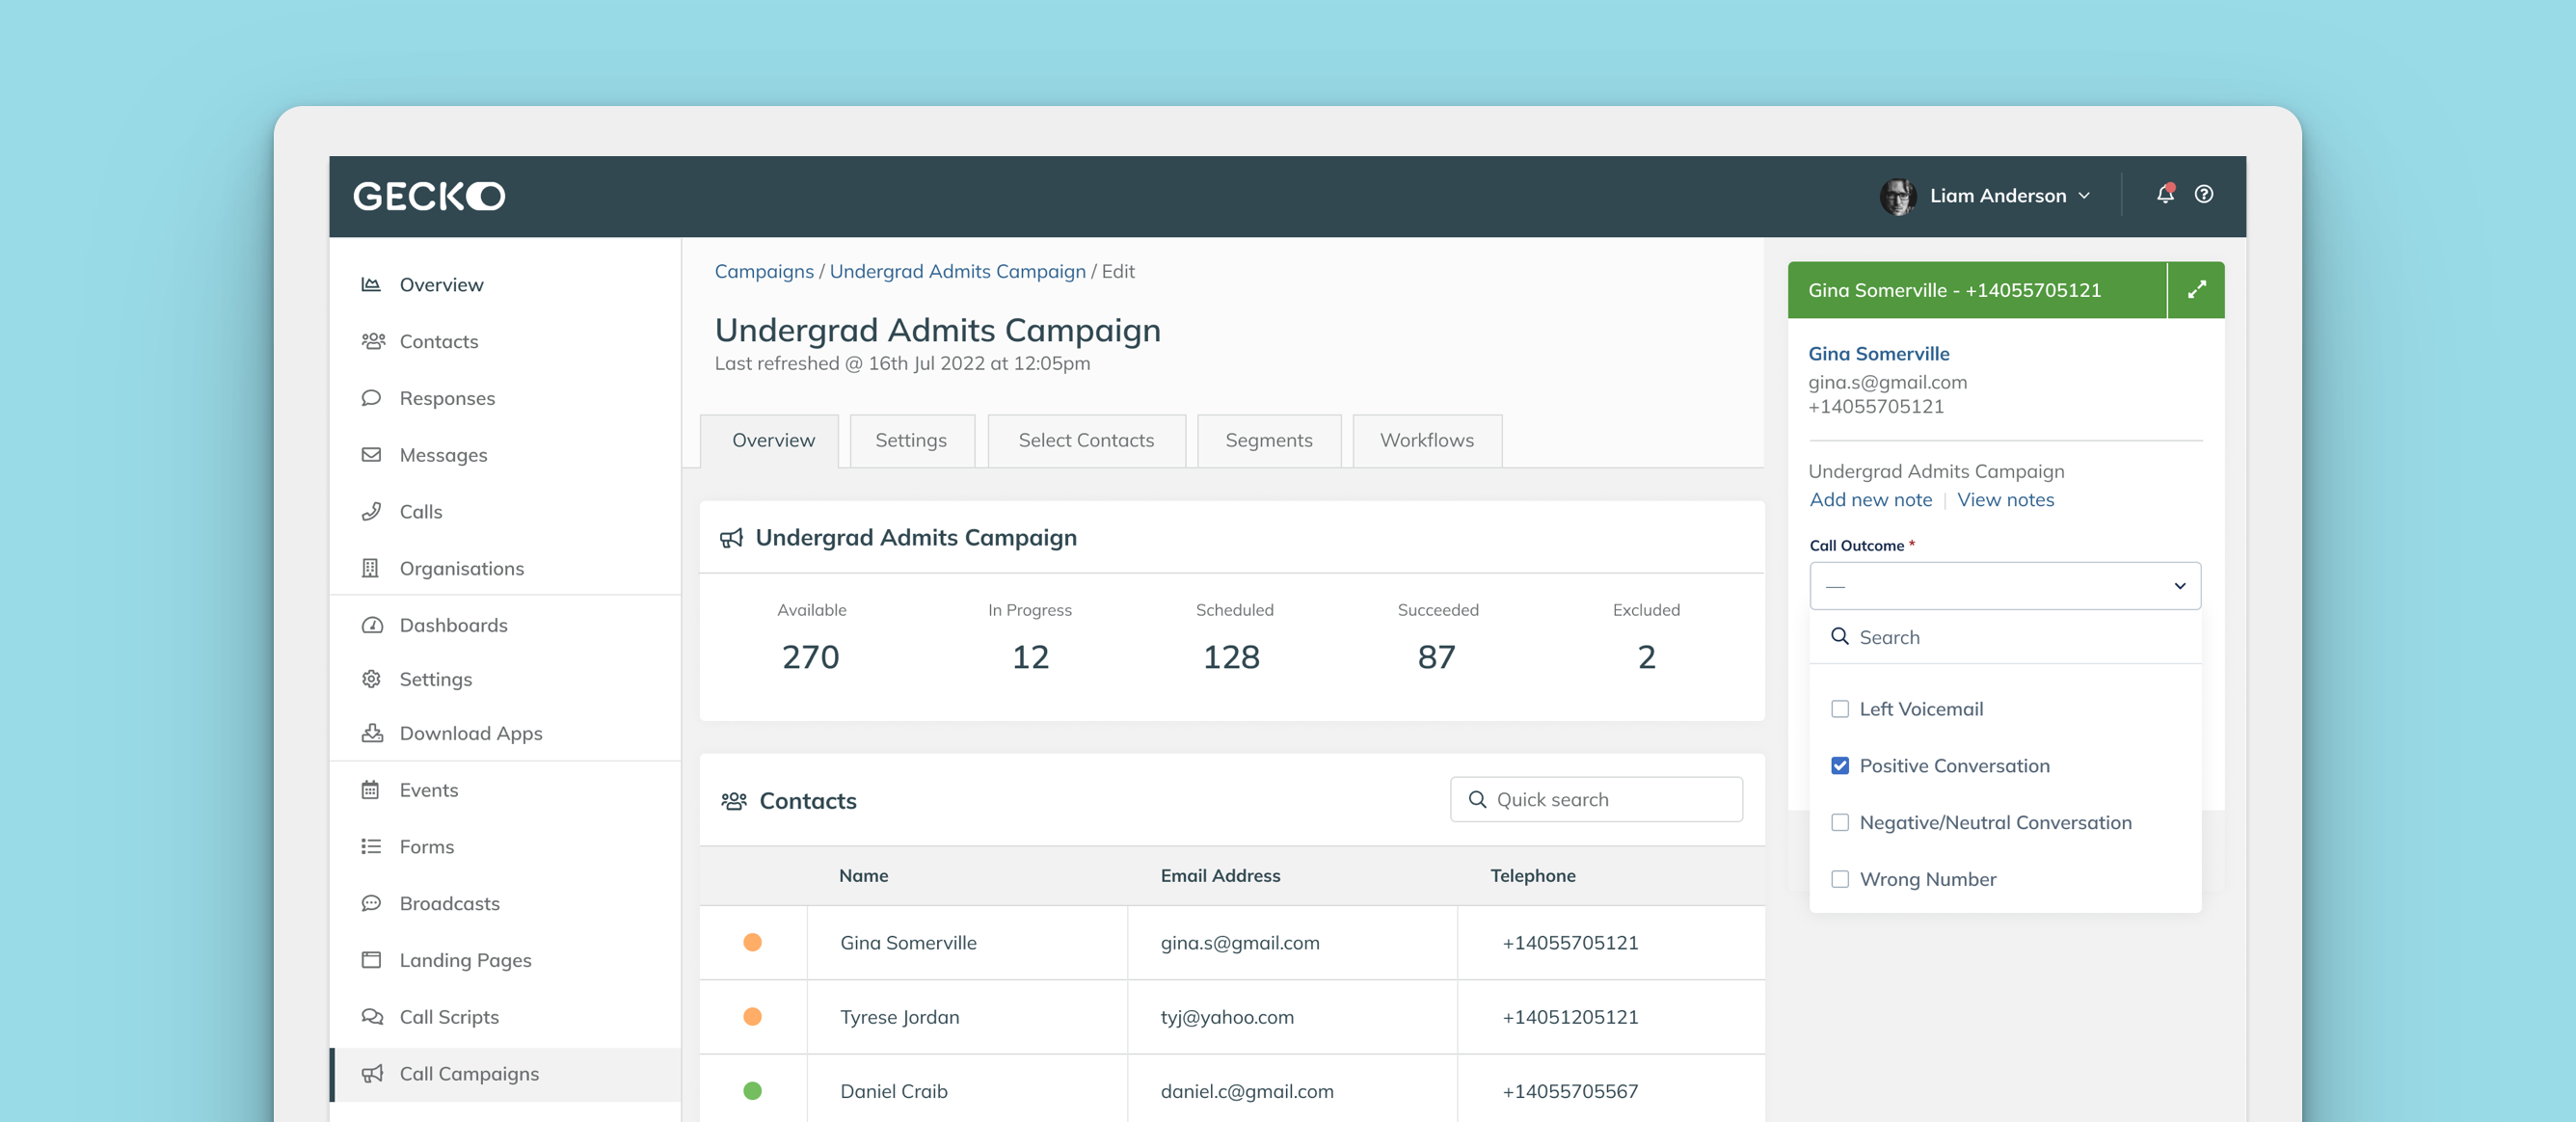2576x1122 pixels.
Task: Click the Dashboards gauge icon
Action: point(372,625)
